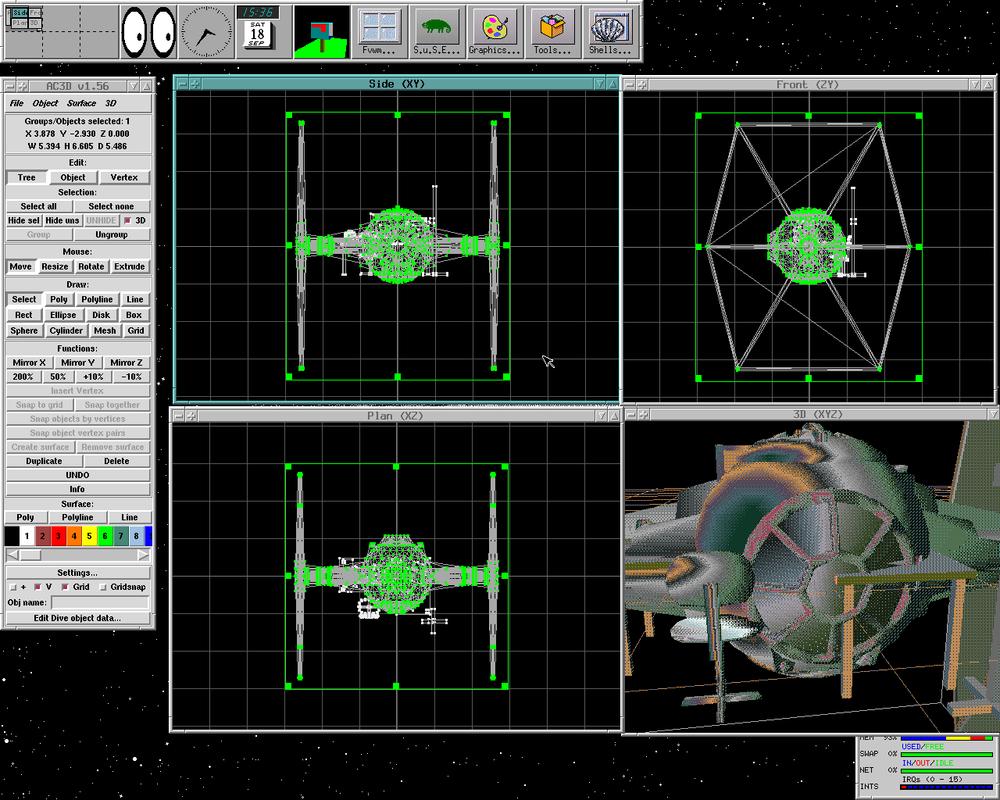Click the analog clock in the top bar
Viewport: 1000px width, 800px height.
(x=206, y=32)
